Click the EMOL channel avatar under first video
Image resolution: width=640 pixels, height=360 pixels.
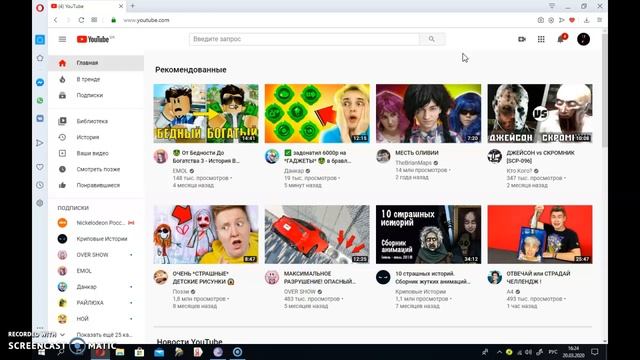161,156
